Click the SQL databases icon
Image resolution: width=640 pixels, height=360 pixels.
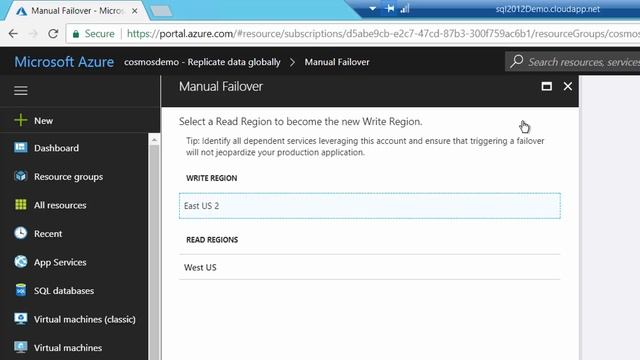point(20,290)
